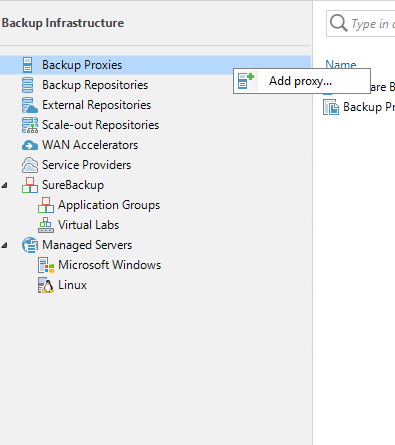
Task: Click the Virtual Labs icon
Action: tap(46, 225)
